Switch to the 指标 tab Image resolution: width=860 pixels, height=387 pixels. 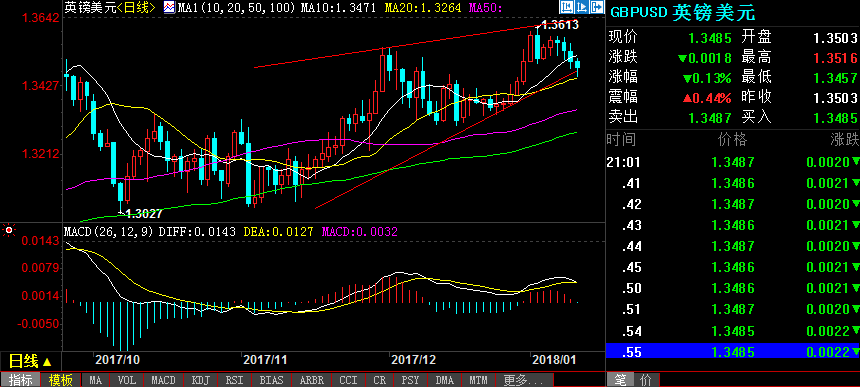coord(20,380)
